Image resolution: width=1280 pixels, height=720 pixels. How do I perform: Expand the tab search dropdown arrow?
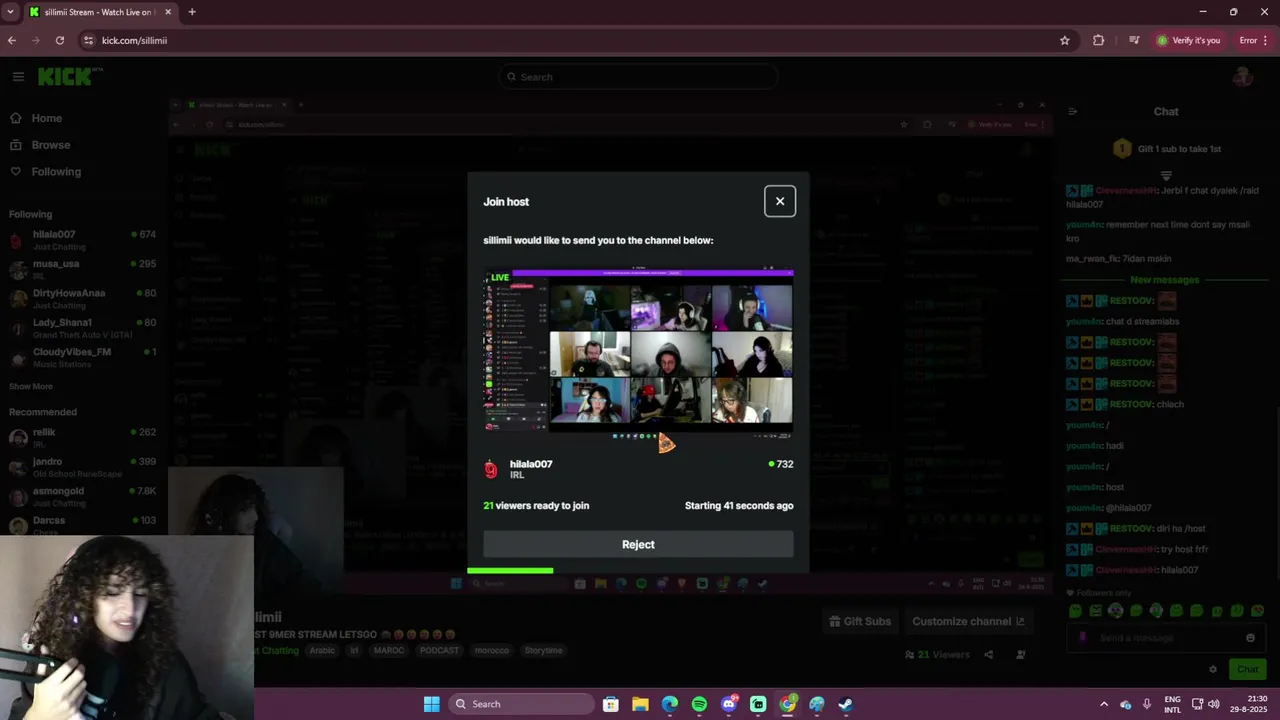click(10, 12)
